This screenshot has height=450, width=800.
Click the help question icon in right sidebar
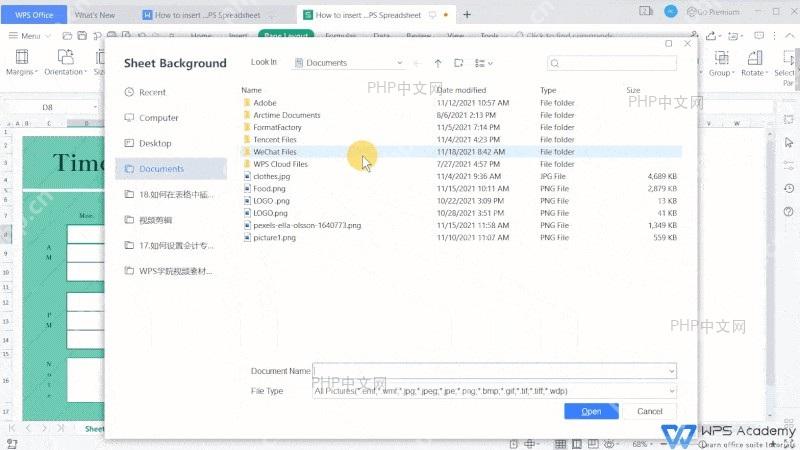pos(789,211)
